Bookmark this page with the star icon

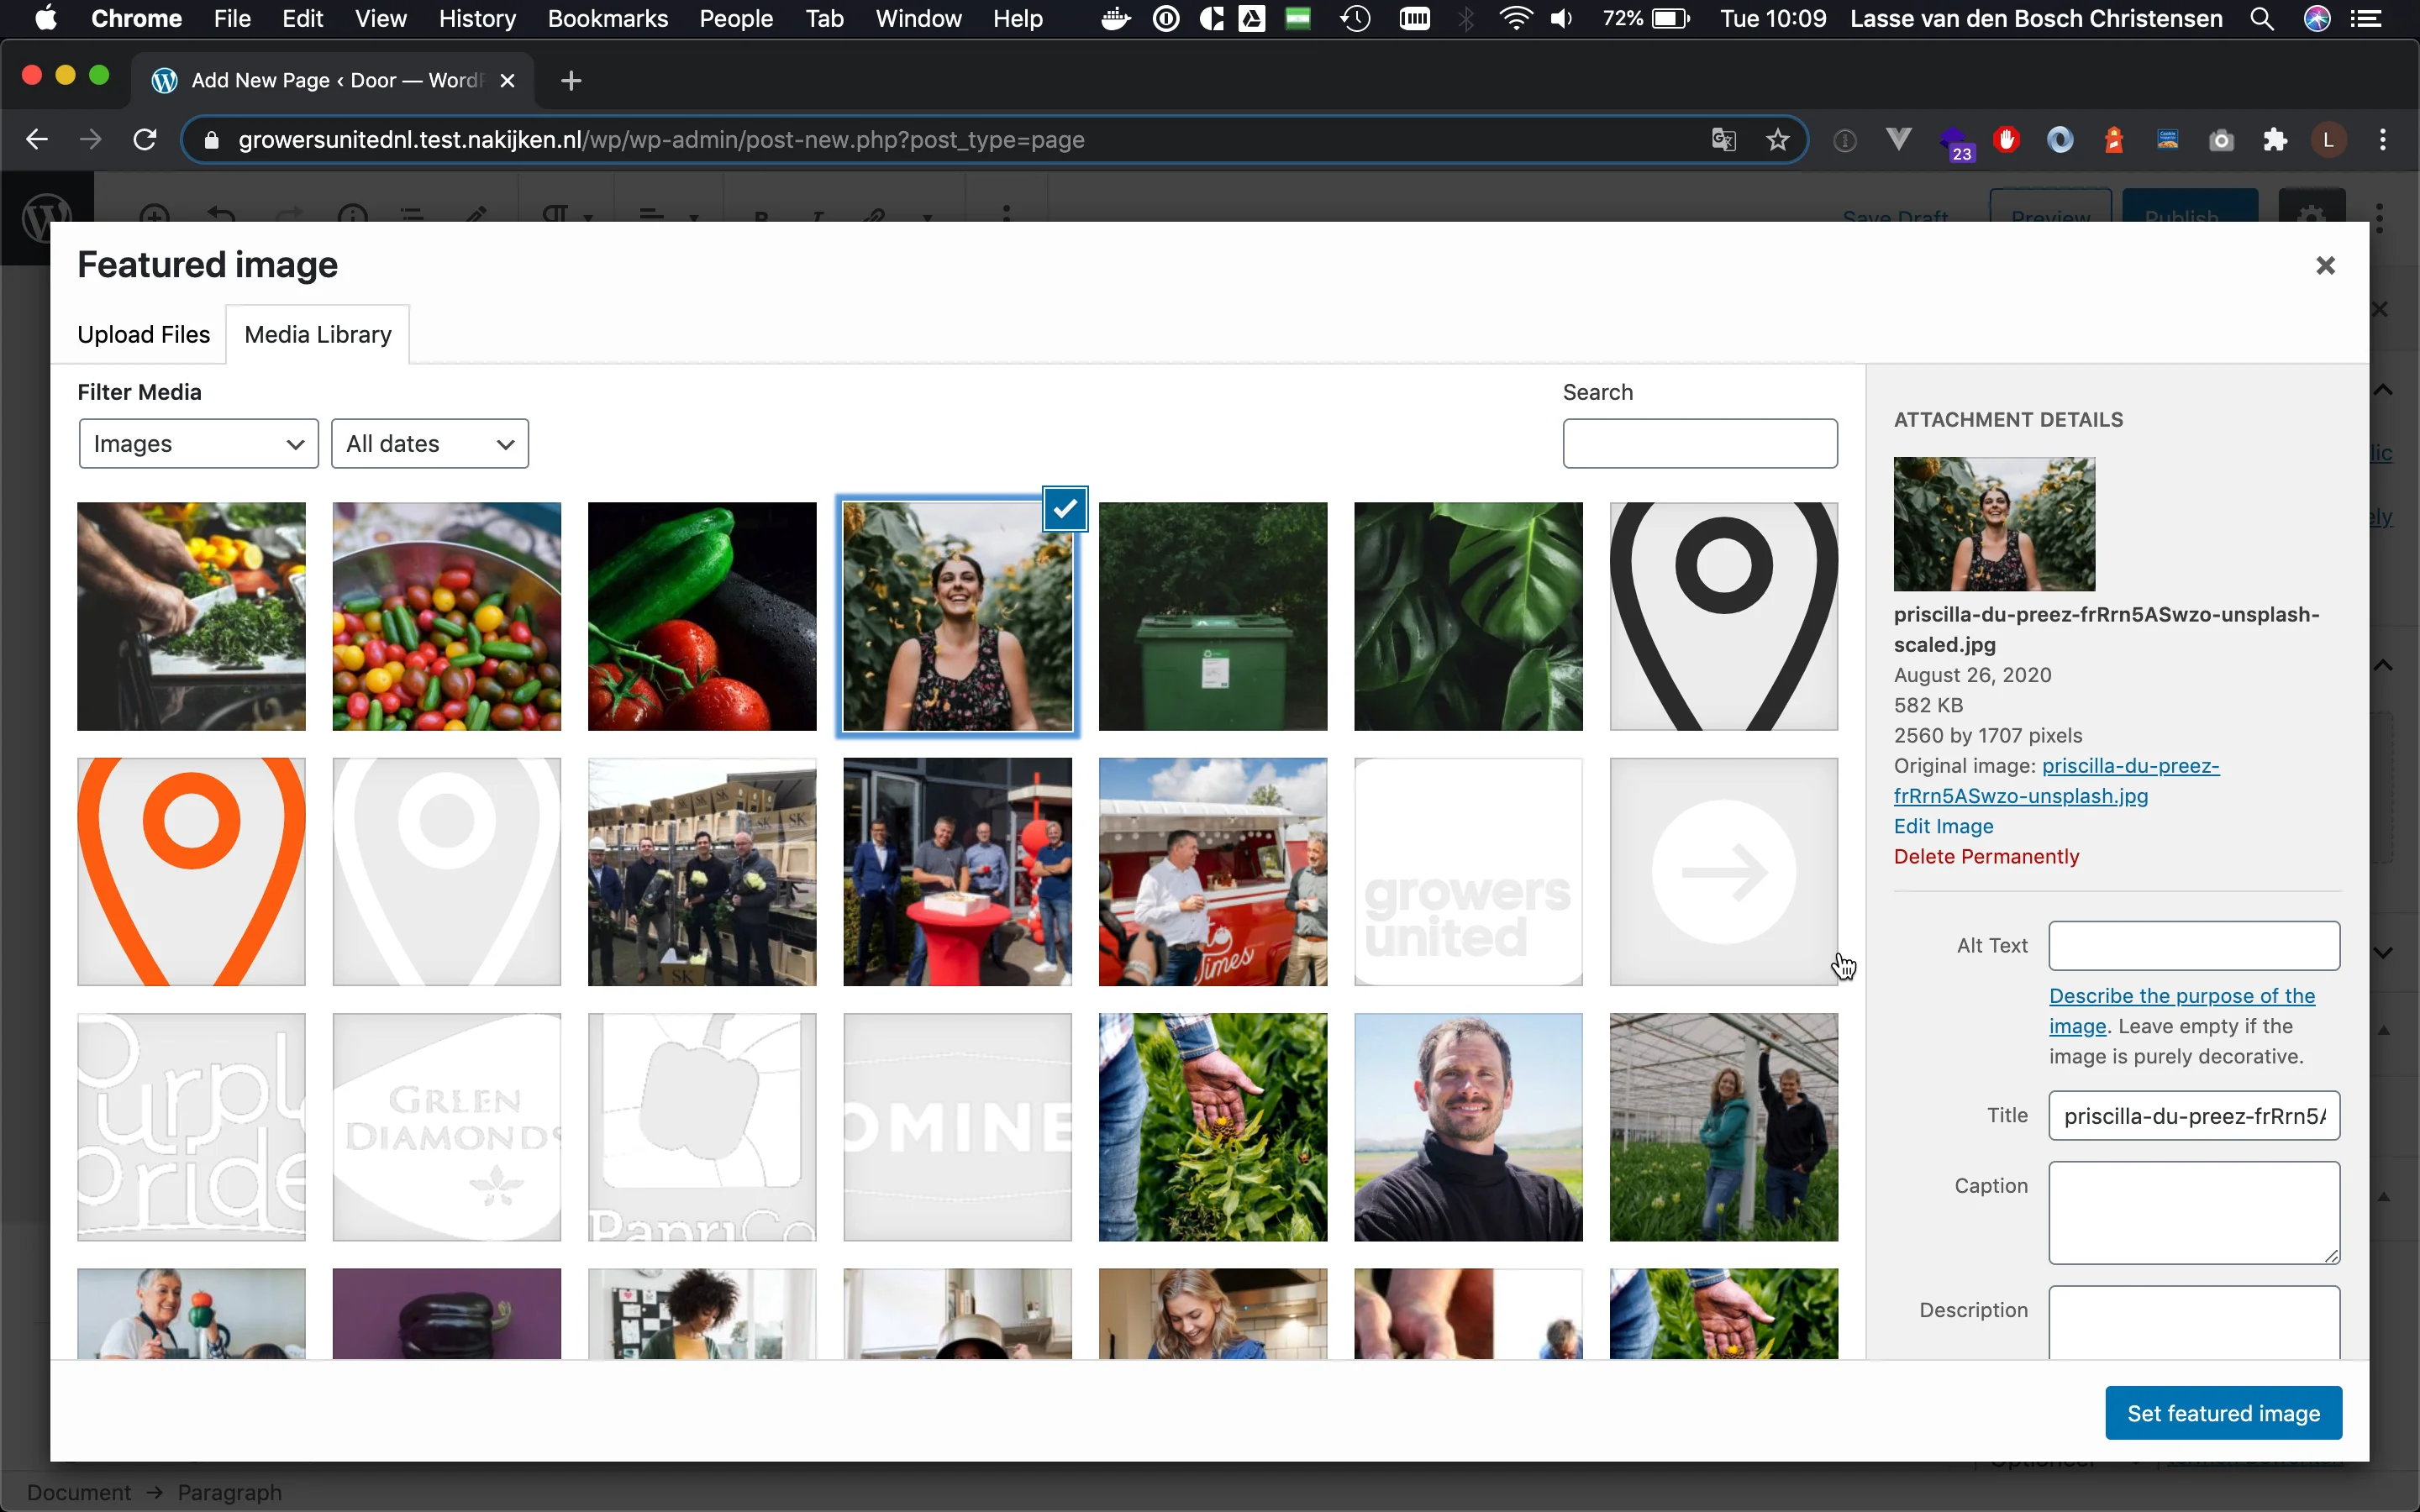click(x=1777, y=140)
